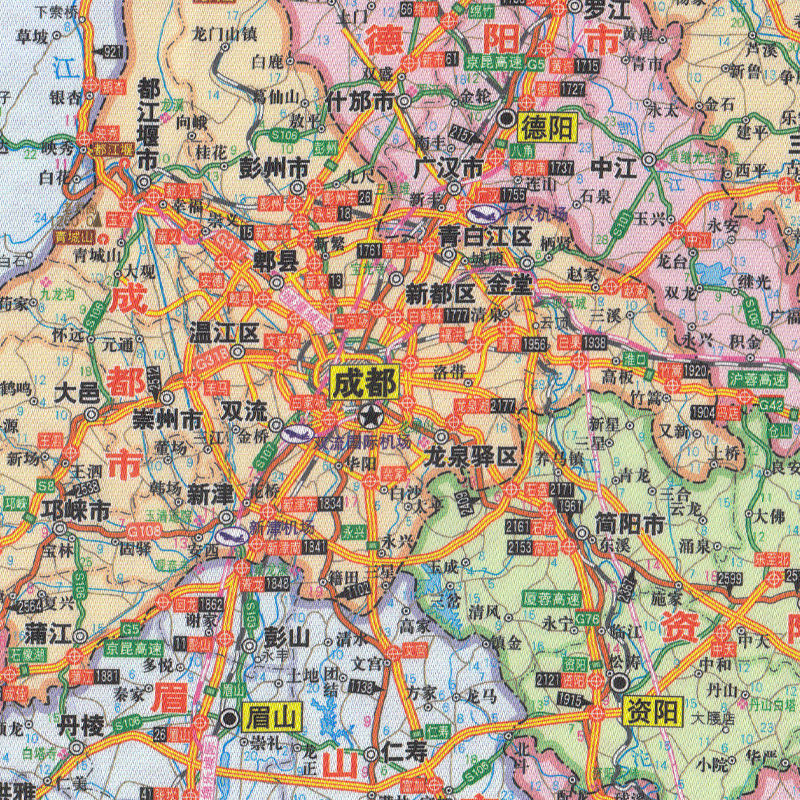Click the circle marker beside 简阳市
Screen dimensions: 800x800
tap(583, 533)
